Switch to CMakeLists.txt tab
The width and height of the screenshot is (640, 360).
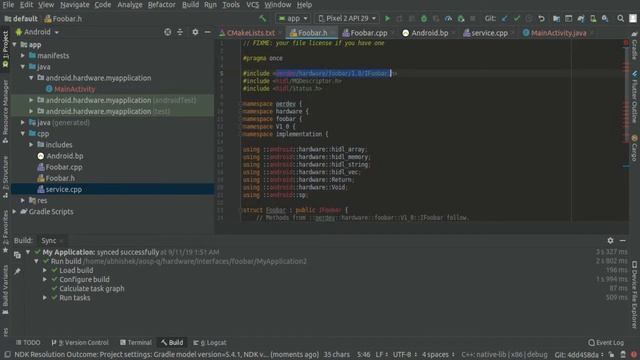(x=250, y=33)
